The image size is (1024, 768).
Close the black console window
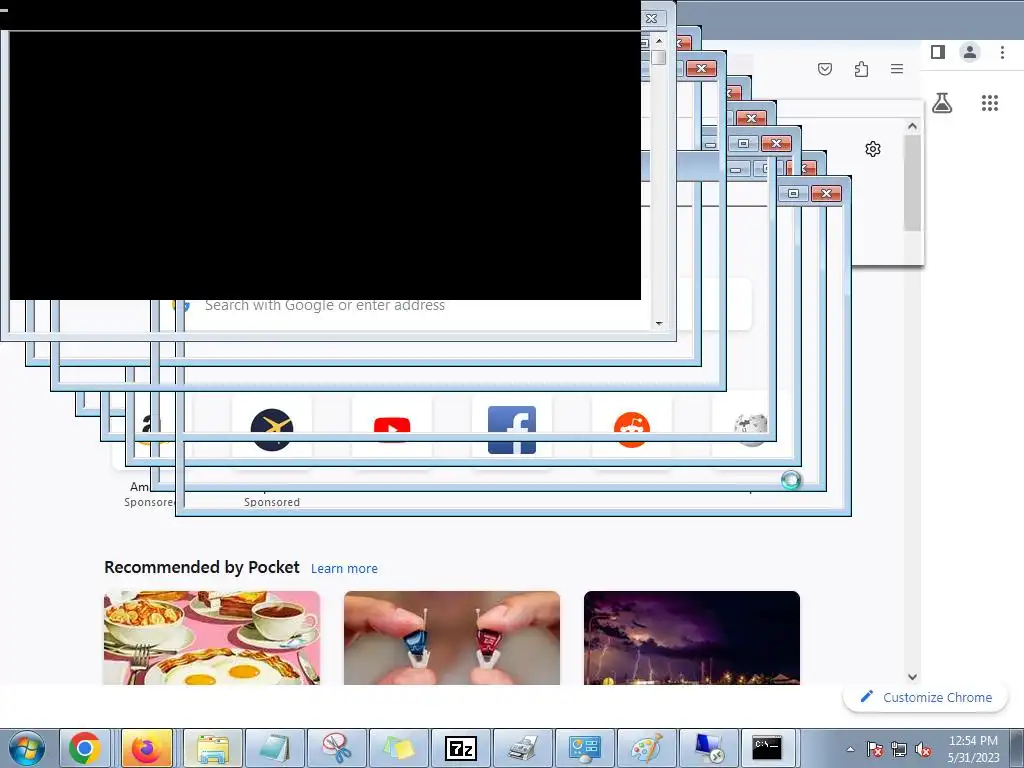[652, 18]
